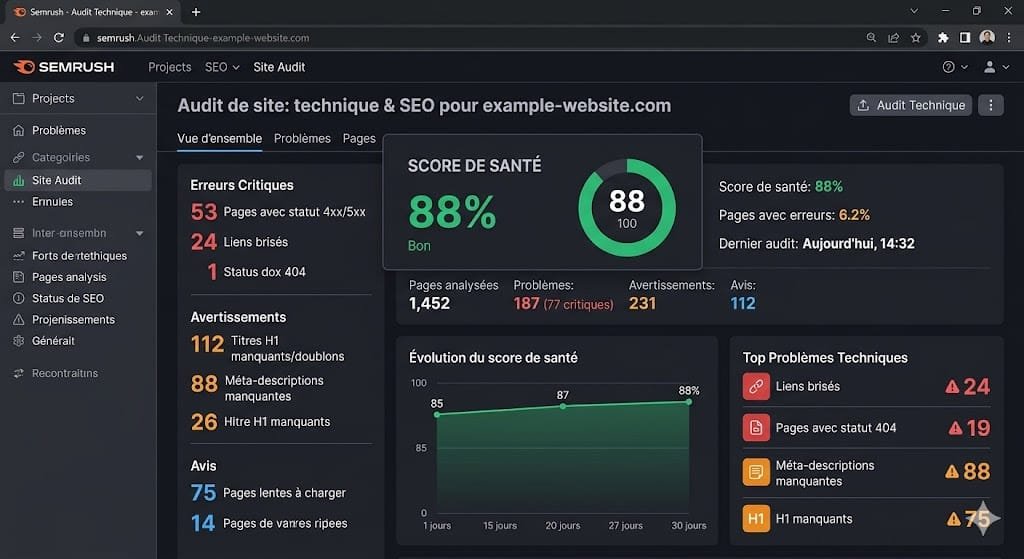
Task: Click 53 Pages avec statut 4xx/5xx
Action: [x=278, y=212]
